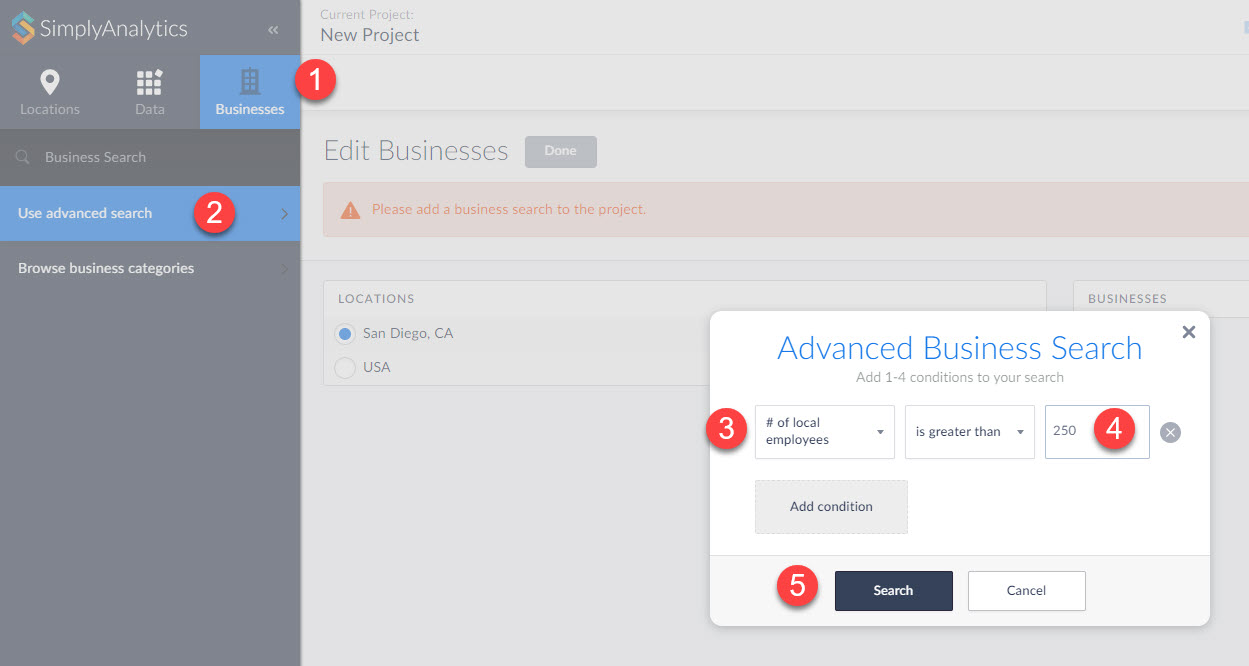1249x666 pixels.
Task: Expand Browse business categories
Action: 150,268
